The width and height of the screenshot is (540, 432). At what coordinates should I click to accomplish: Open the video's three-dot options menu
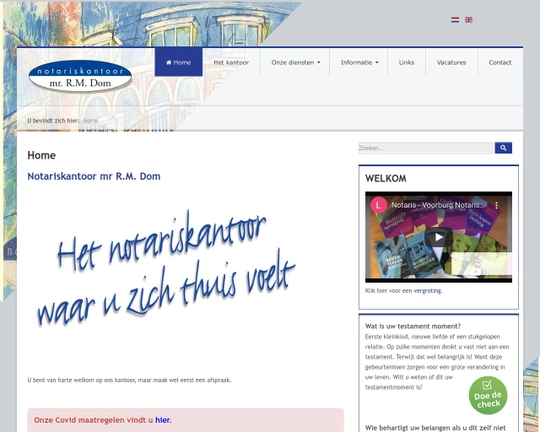pyautogui.click(x=496, y=205)
